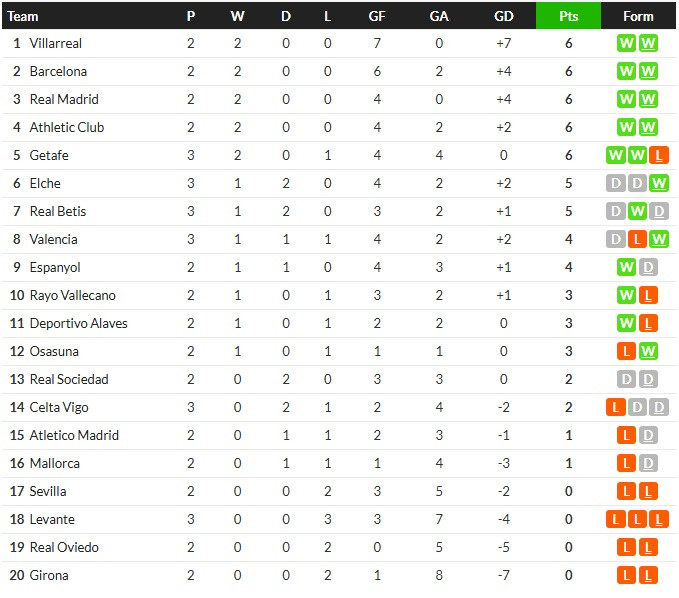Select the Girona team row
This screenshot has height=598, width=679.
tap(339, 575)
